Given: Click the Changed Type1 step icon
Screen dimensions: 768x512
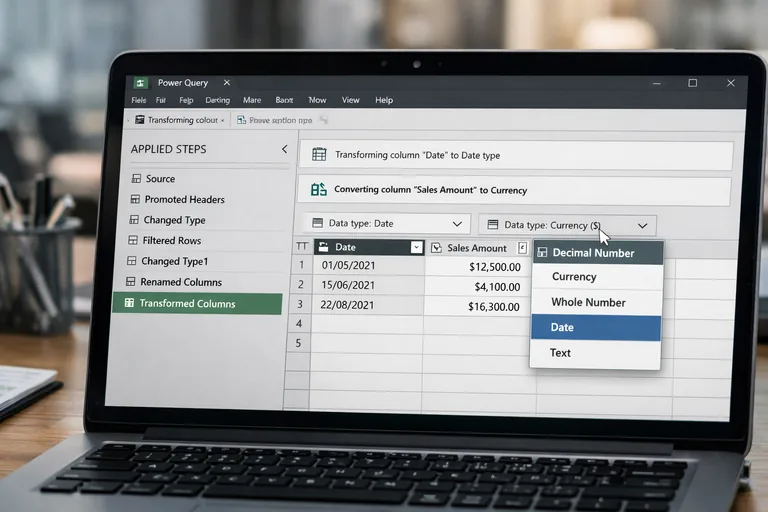Looking at the screenshot, I should pyautogui.click(x=132, y=261).
